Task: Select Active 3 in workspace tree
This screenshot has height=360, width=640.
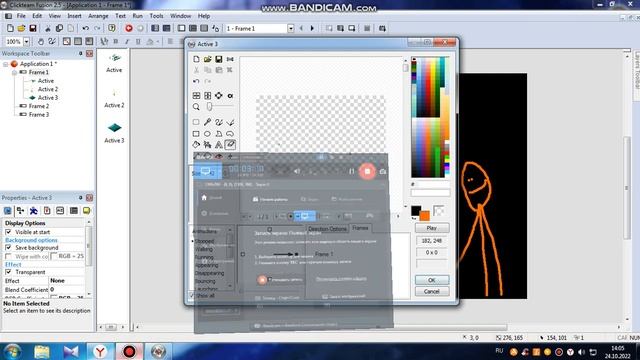Action: click(x=48, y=98)
